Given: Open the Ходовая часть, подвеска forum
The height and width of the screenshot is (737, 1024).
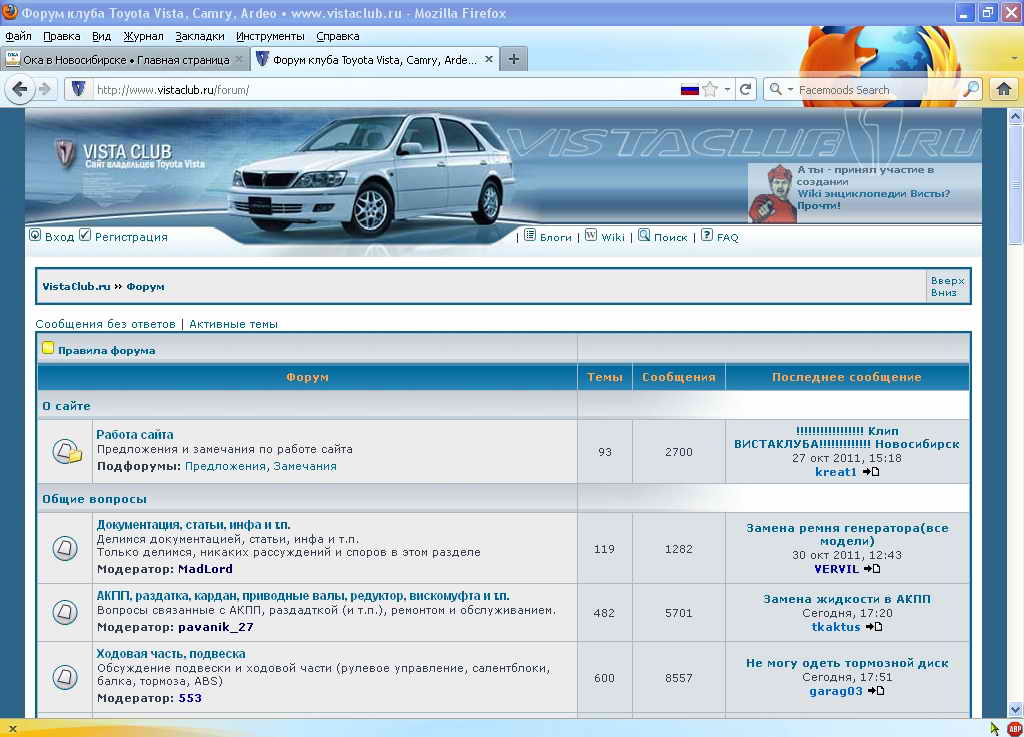Looking at the screenshot, I should tap(170, 654).
